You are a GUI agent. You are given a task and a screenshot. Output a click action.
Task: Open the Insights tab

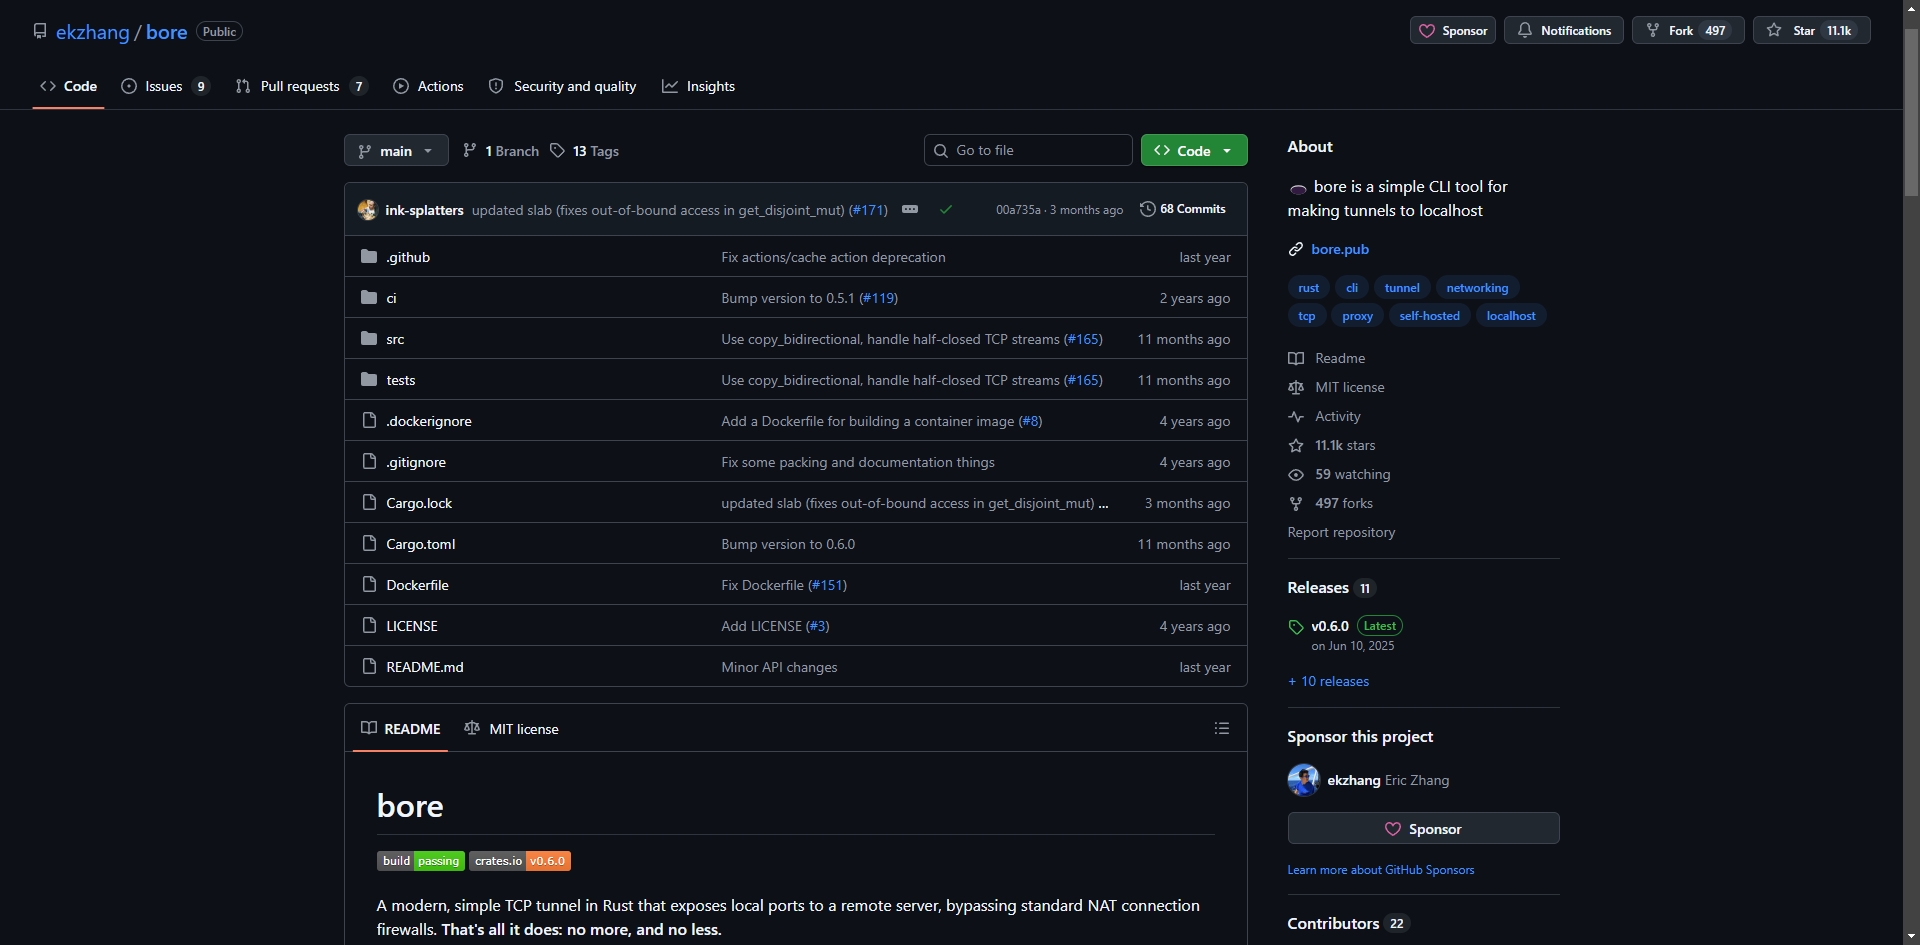coord(698,86)
